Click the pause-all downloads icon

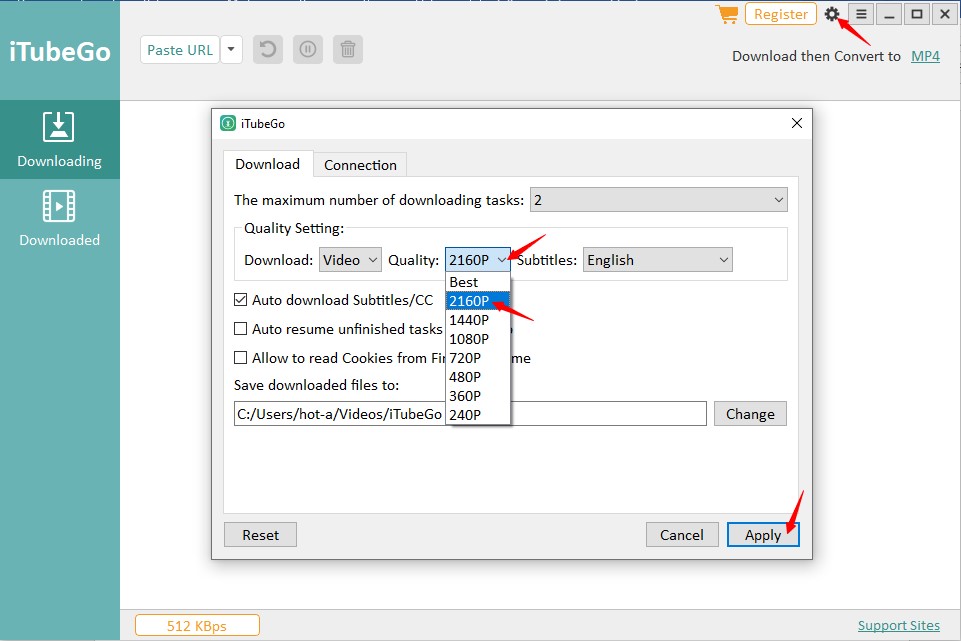tap(308, 50)
